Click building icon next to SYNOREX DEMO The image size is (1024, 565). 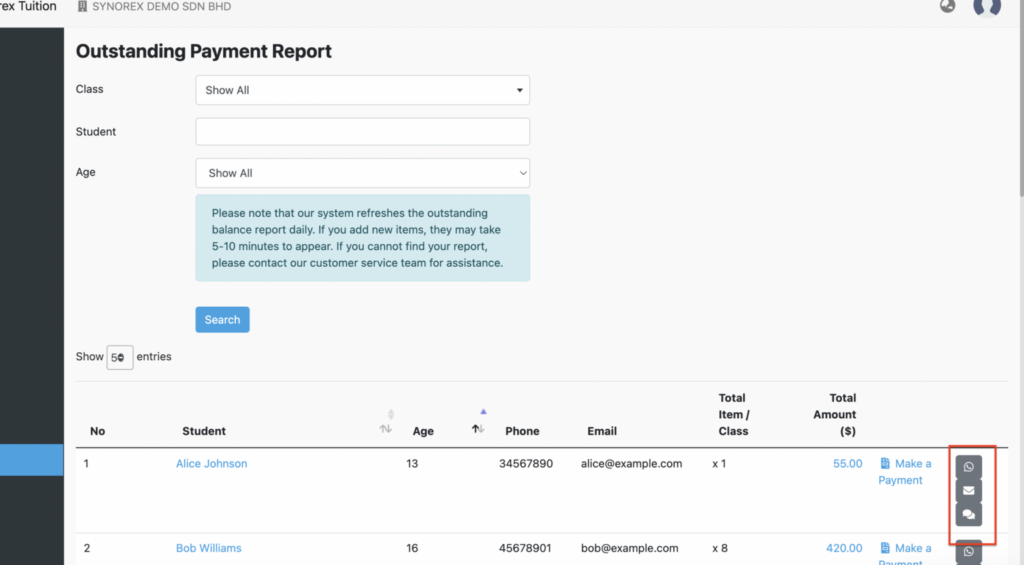82,7
